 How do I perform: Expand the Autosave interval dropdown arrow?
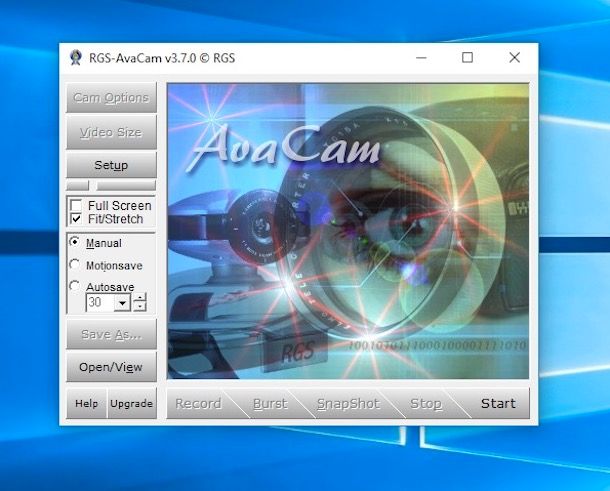pos(122,303)
